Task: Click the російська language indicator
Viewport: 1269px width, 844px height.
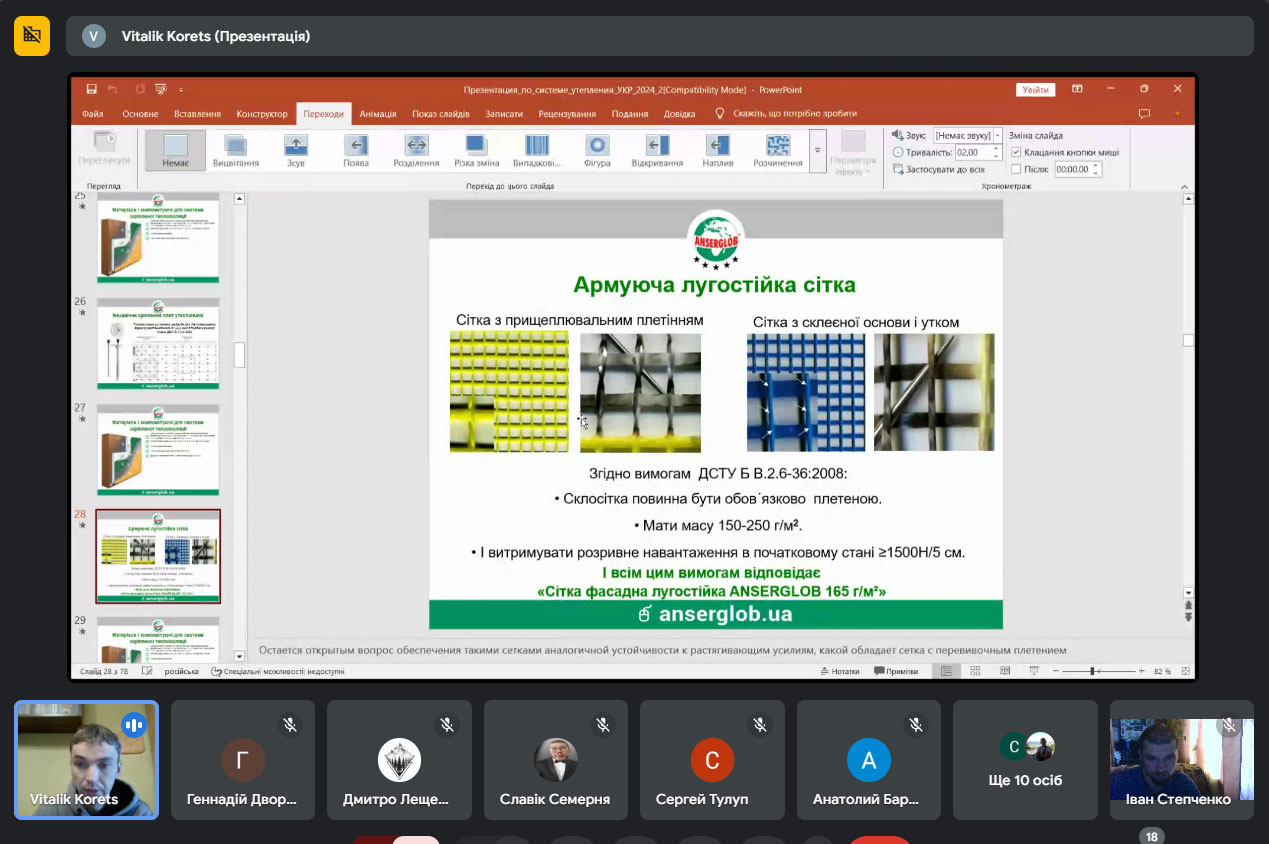Action: [182, 671]
